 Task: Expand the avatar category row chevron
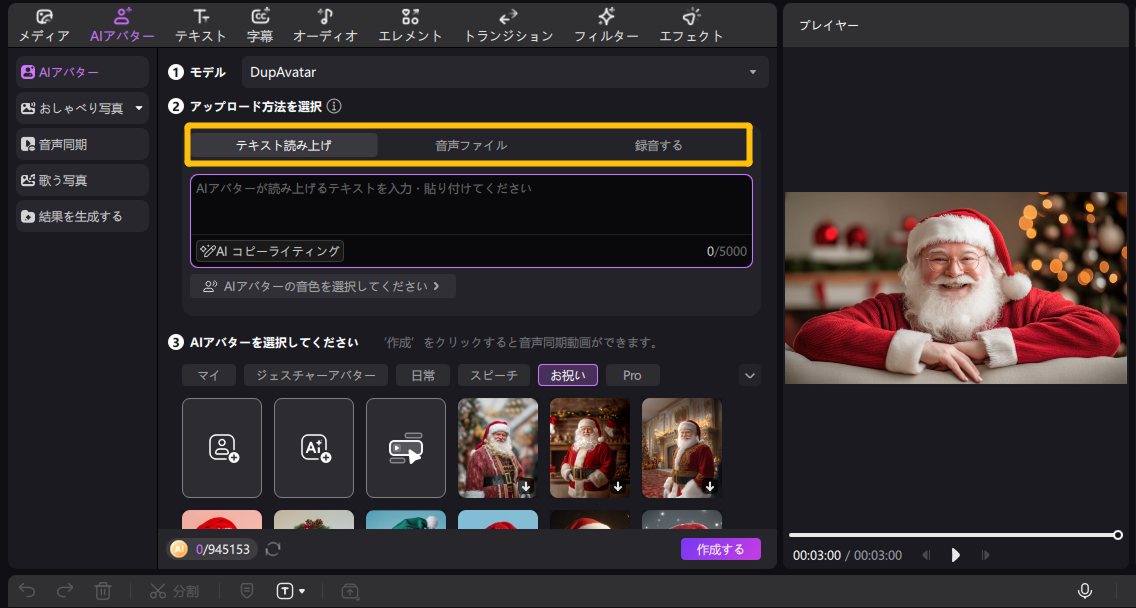[749, 374]
